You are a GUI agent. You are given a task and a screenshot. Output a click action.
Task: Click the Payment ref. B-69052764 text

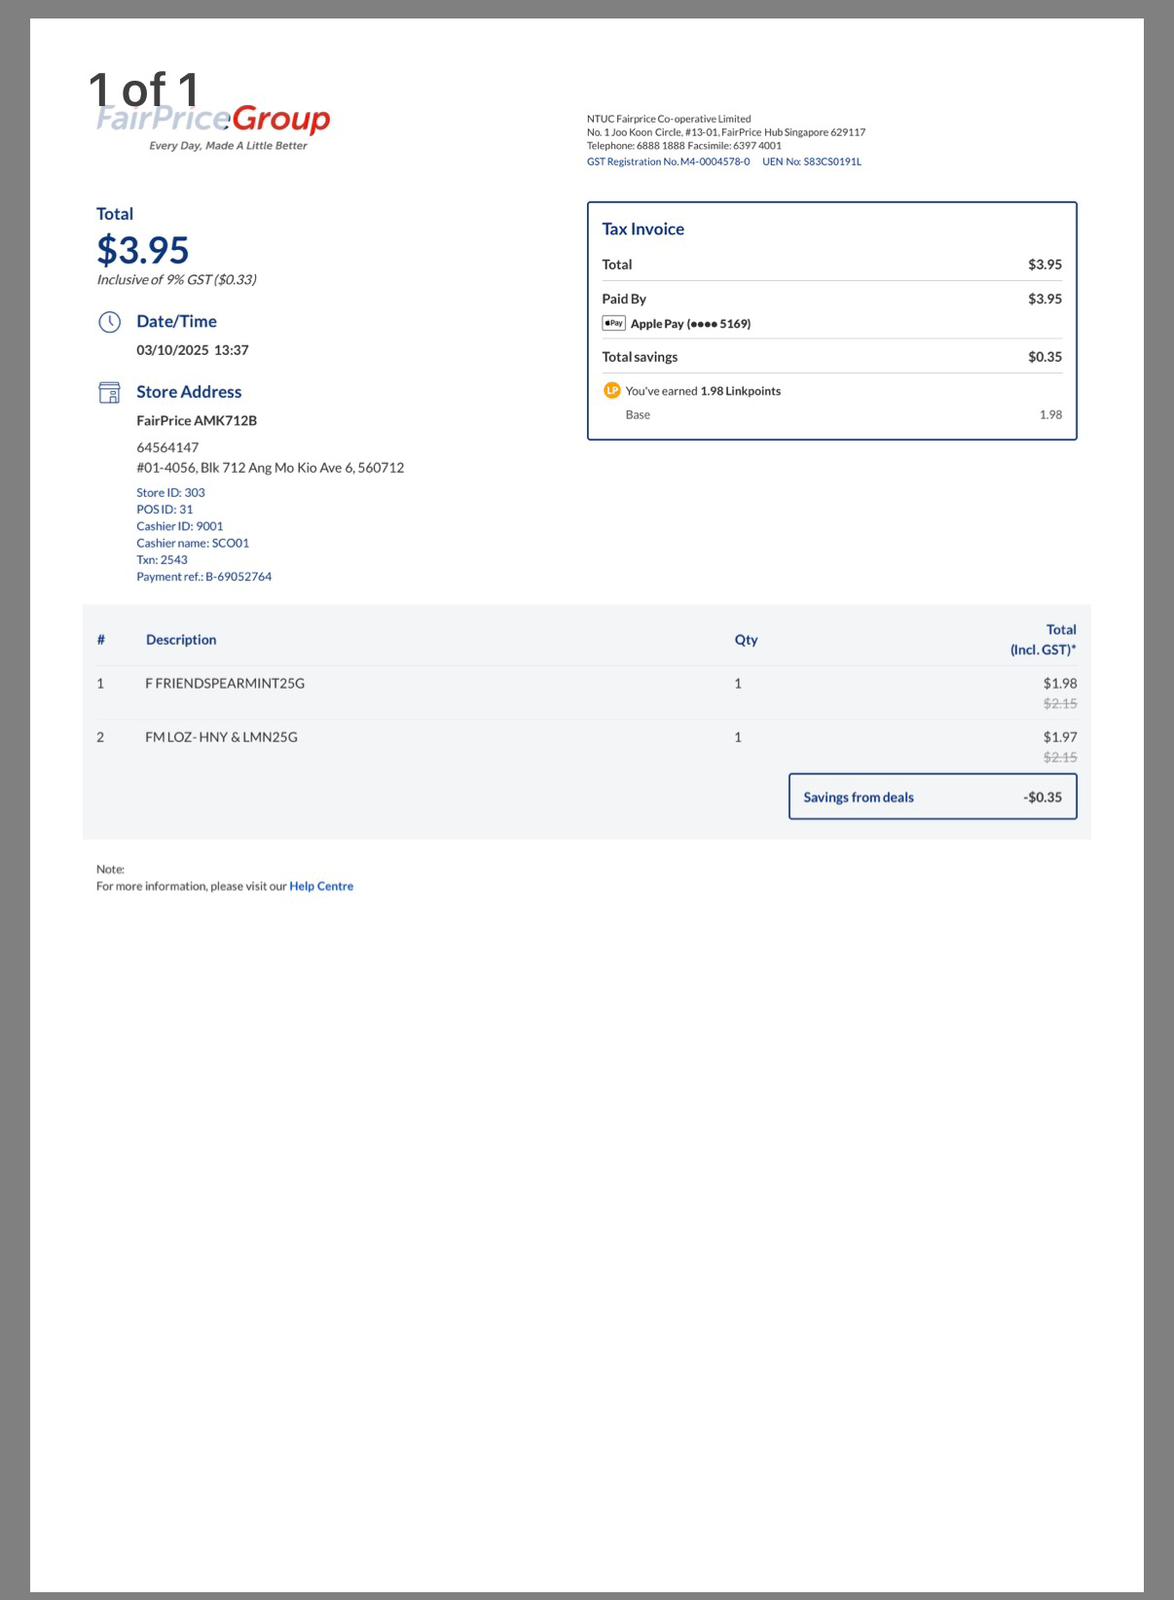tap(204, 577)
